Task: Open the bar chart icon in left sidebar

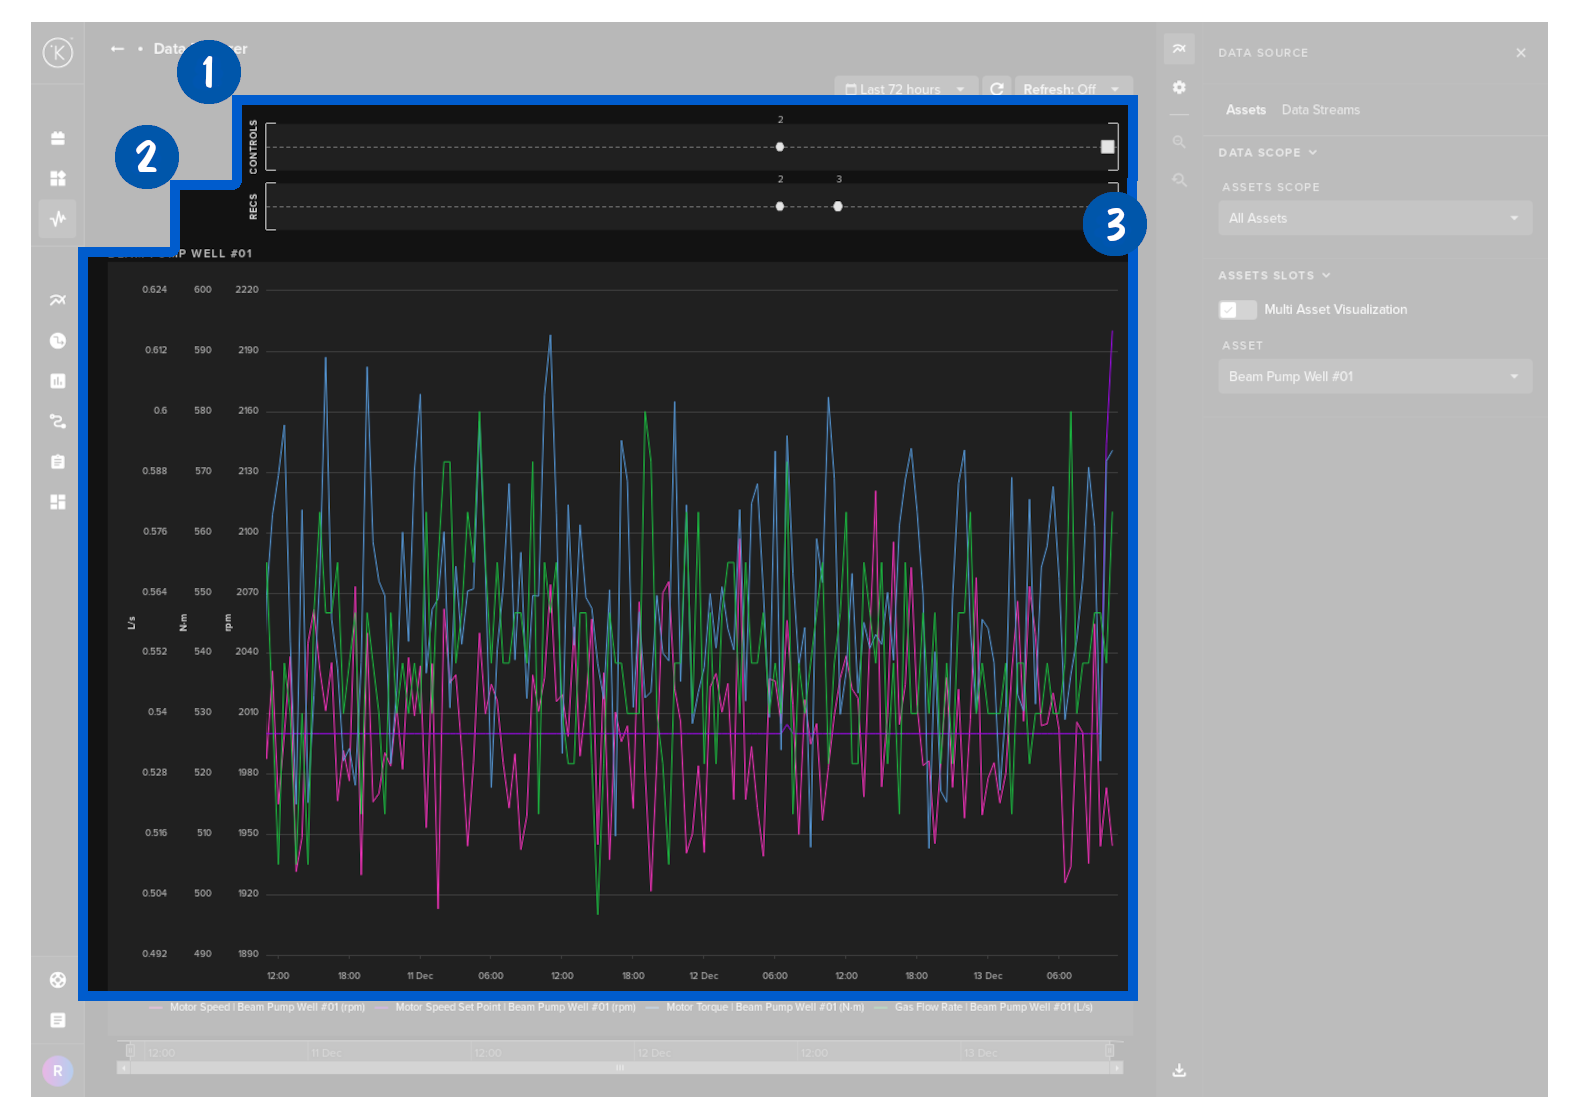Action: click(58, 381)
